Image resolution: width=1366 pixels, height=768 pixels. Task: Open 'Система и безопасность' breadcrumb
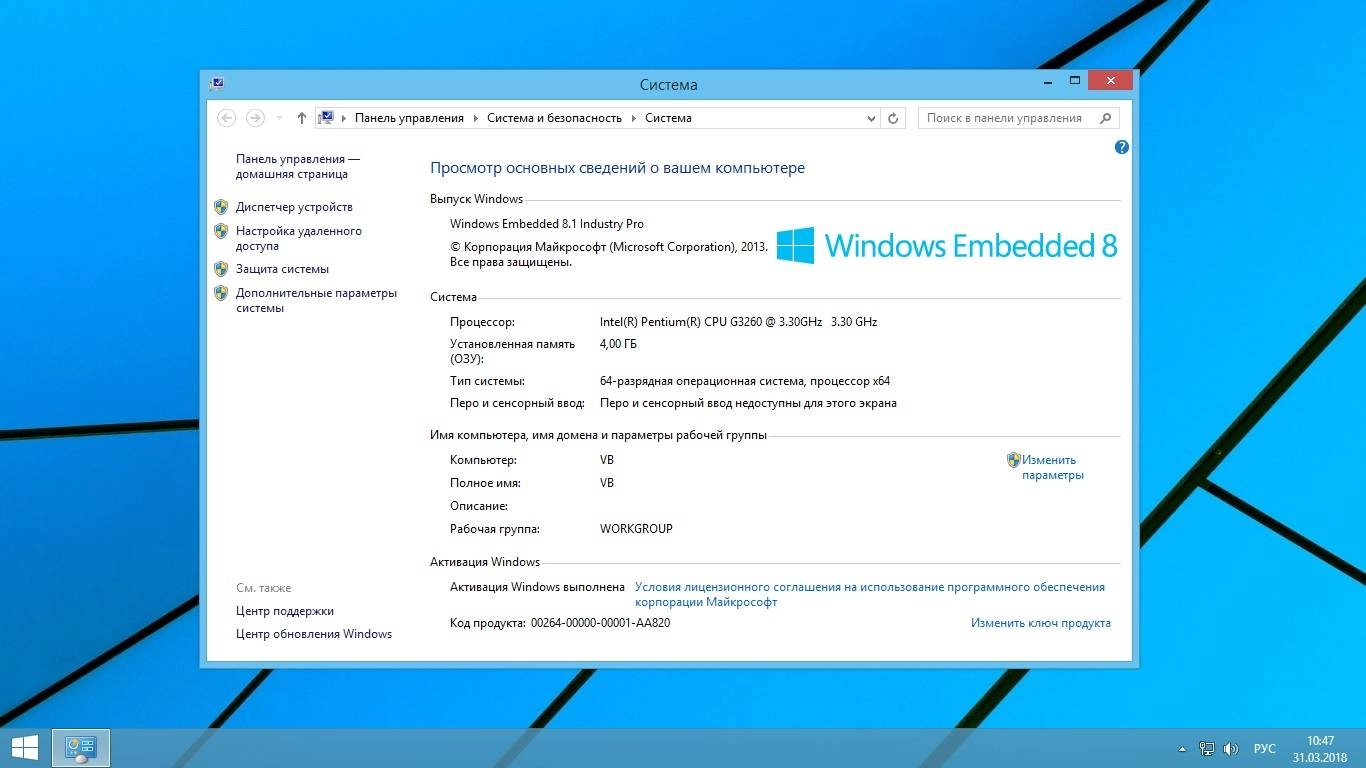point(554,118)
